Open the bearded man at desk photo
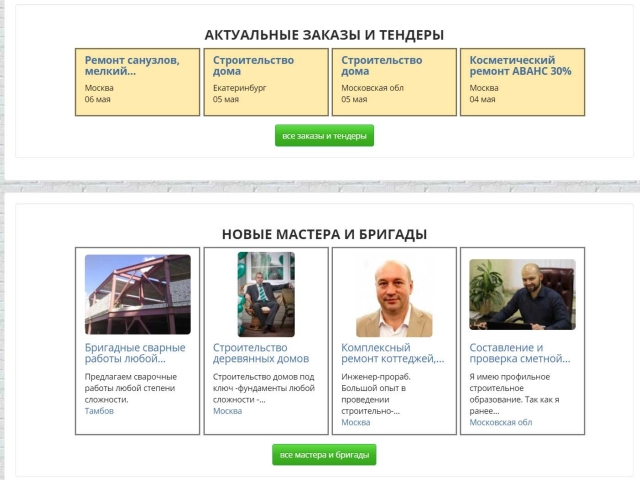The width and height of the screenshot is (640, 480). point(522,294)
